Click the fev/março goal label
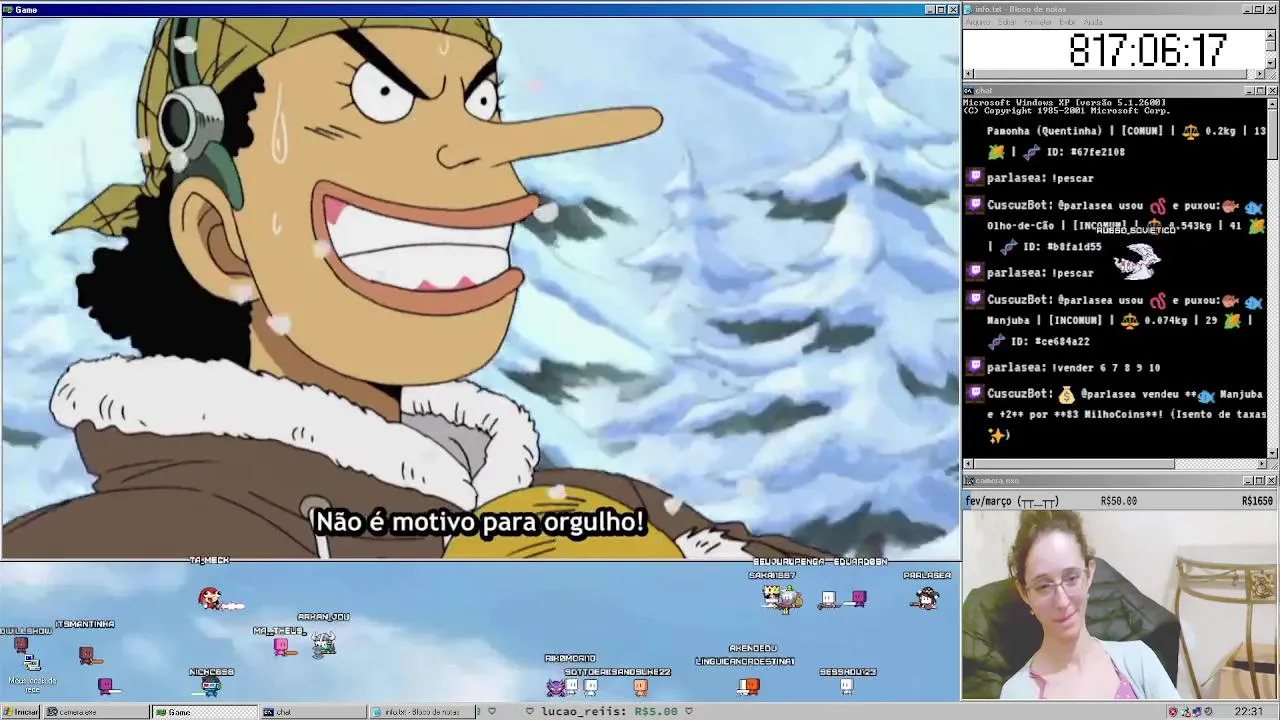 (x=1012, y=501)
